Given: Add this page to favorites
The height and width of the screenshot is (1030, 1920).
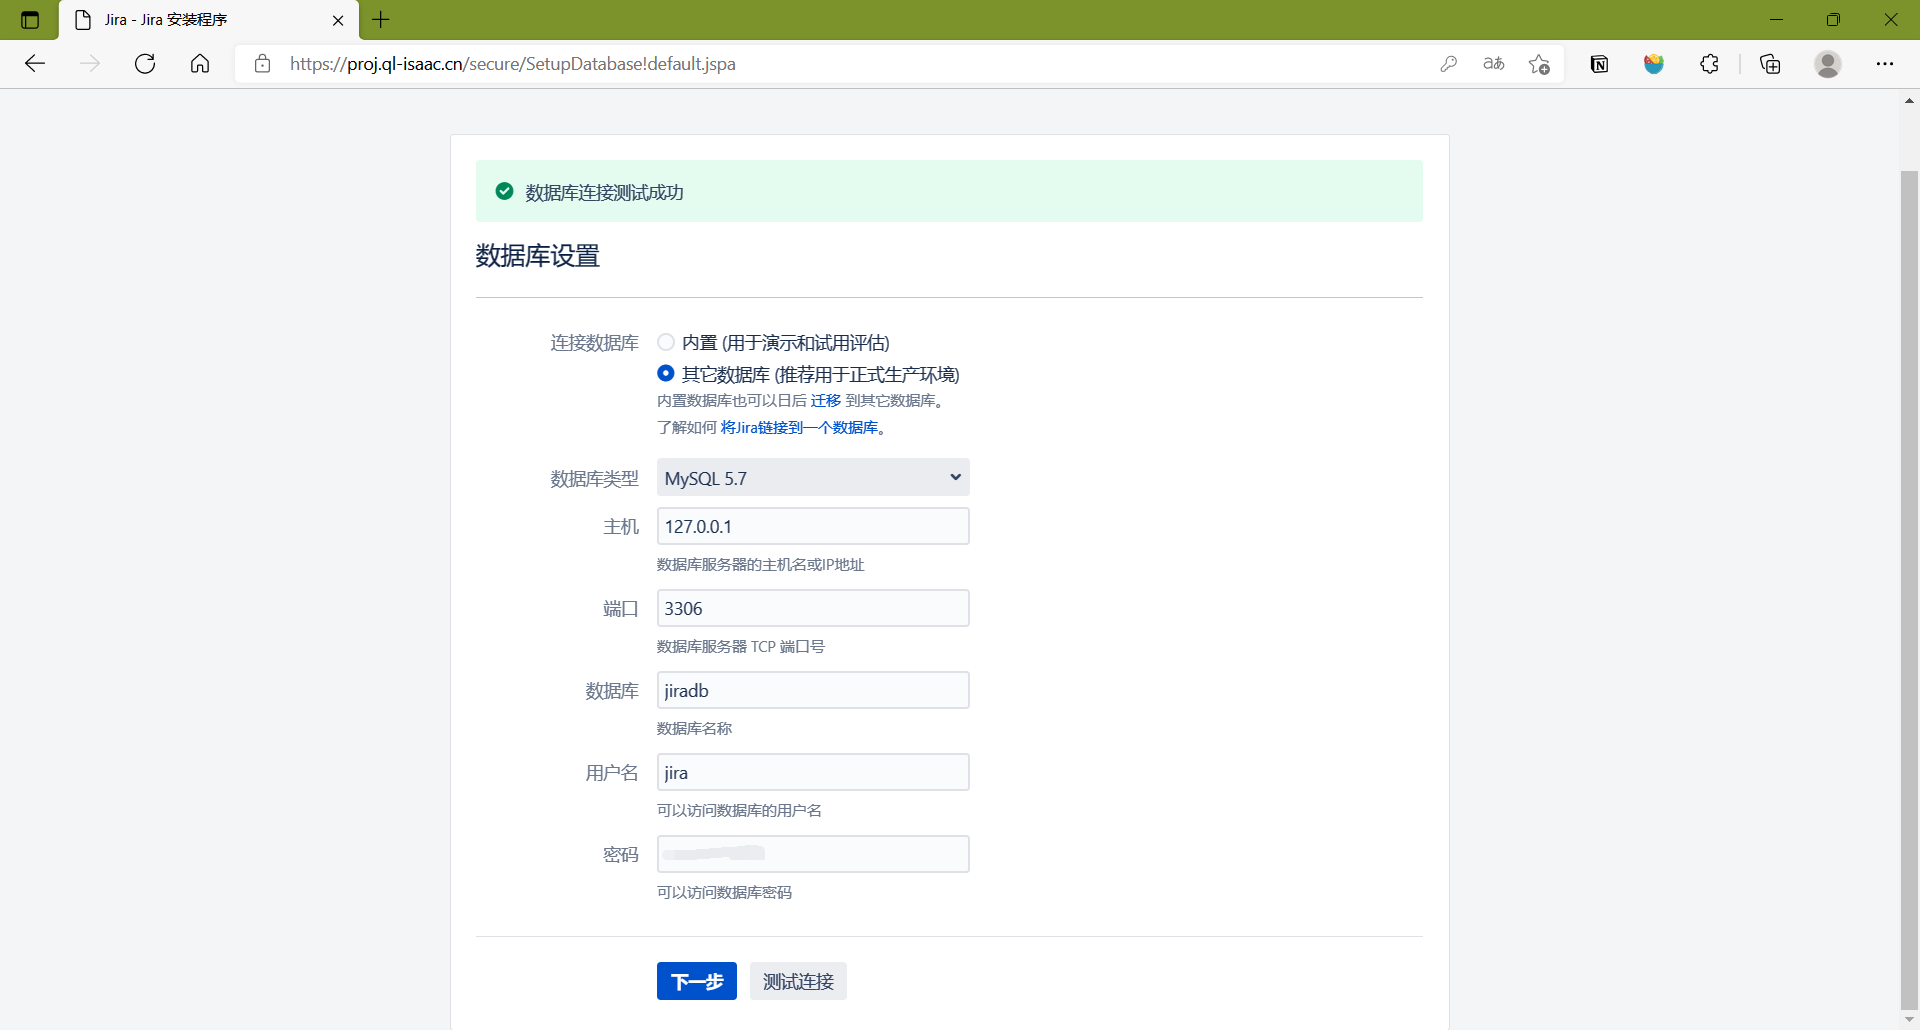Looking at the screenshot, I should click(x=1539, y=64).
